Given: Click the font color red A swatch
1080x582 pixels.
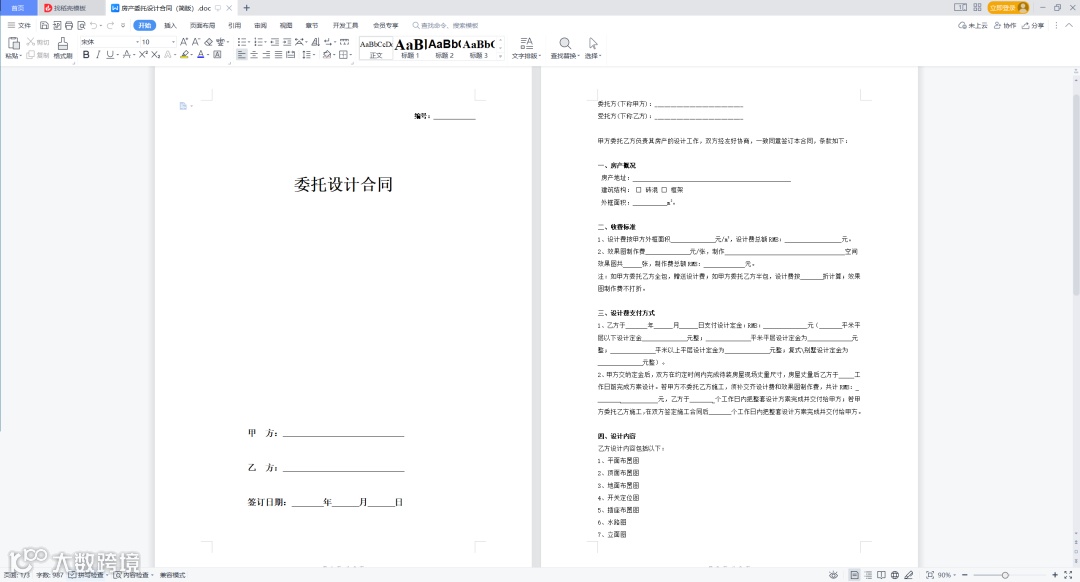Looking at the screenshot, I should [x=200, y=54].
